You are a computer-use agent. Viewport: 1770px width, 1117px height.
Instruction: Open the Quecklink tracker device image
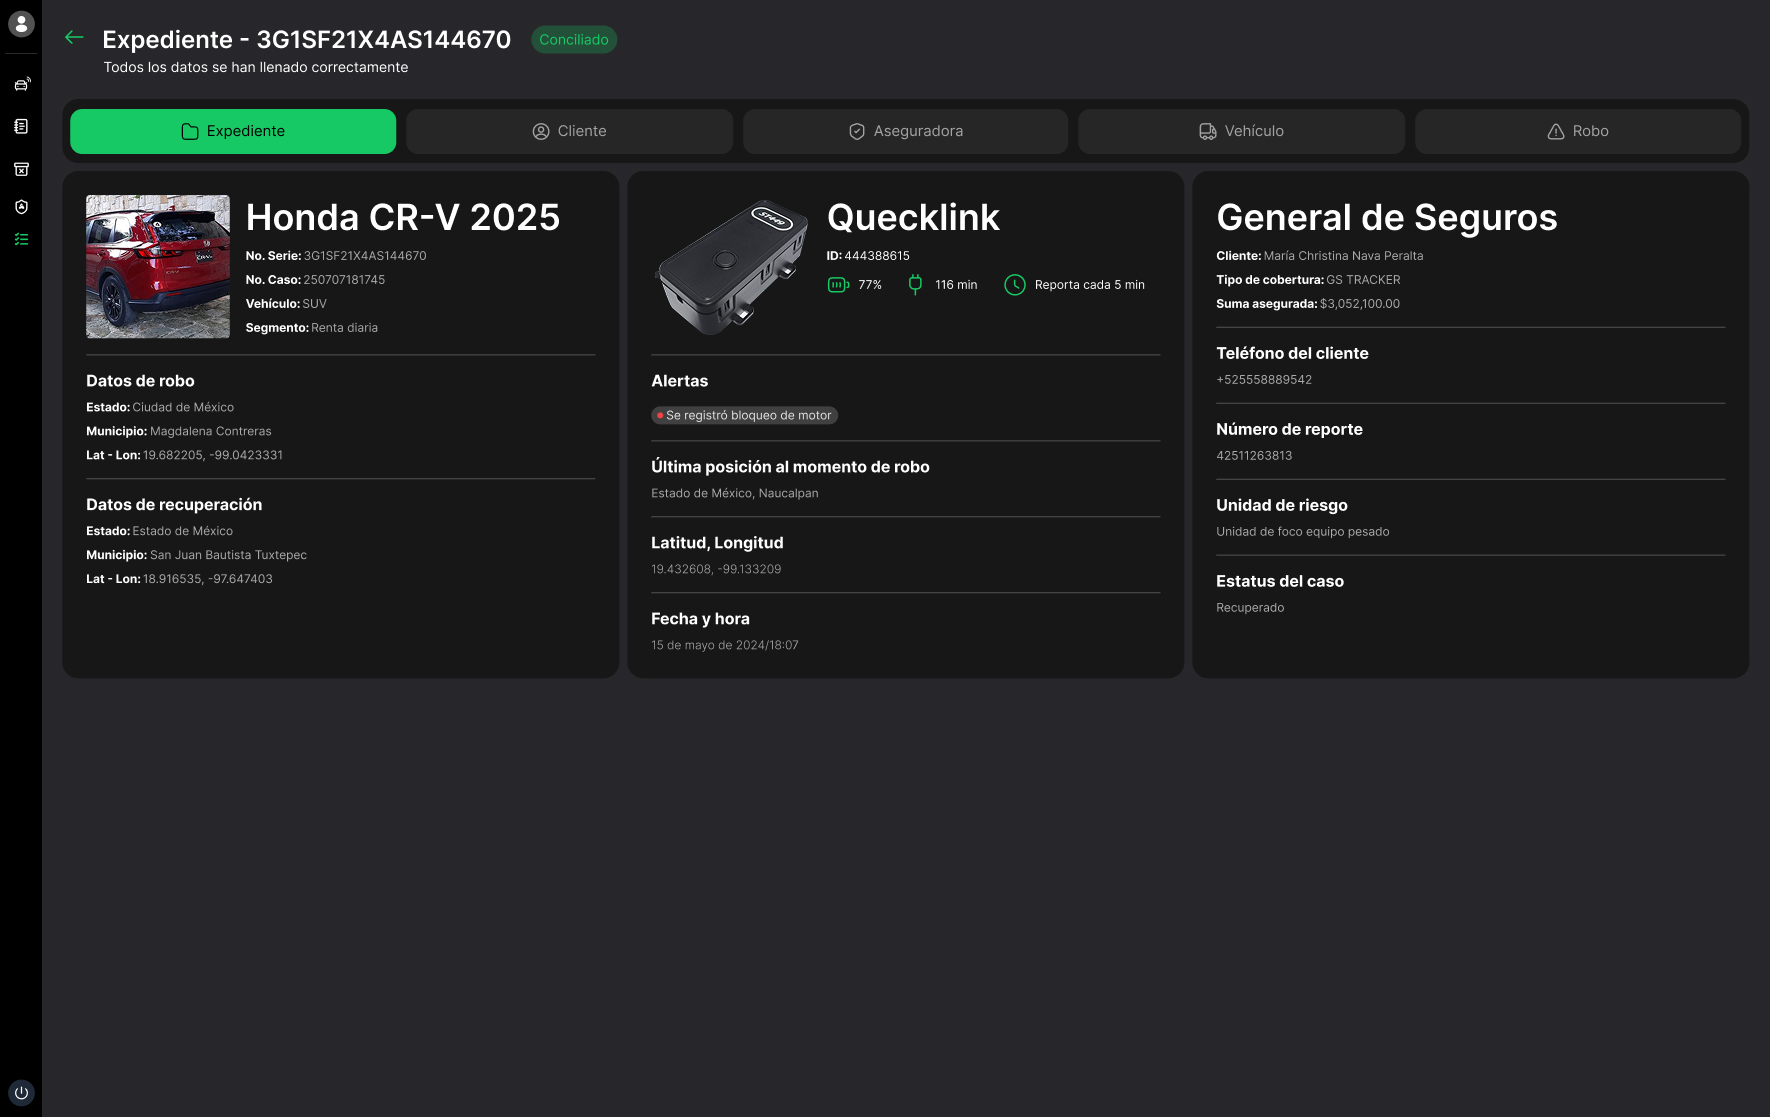(731, 266)
